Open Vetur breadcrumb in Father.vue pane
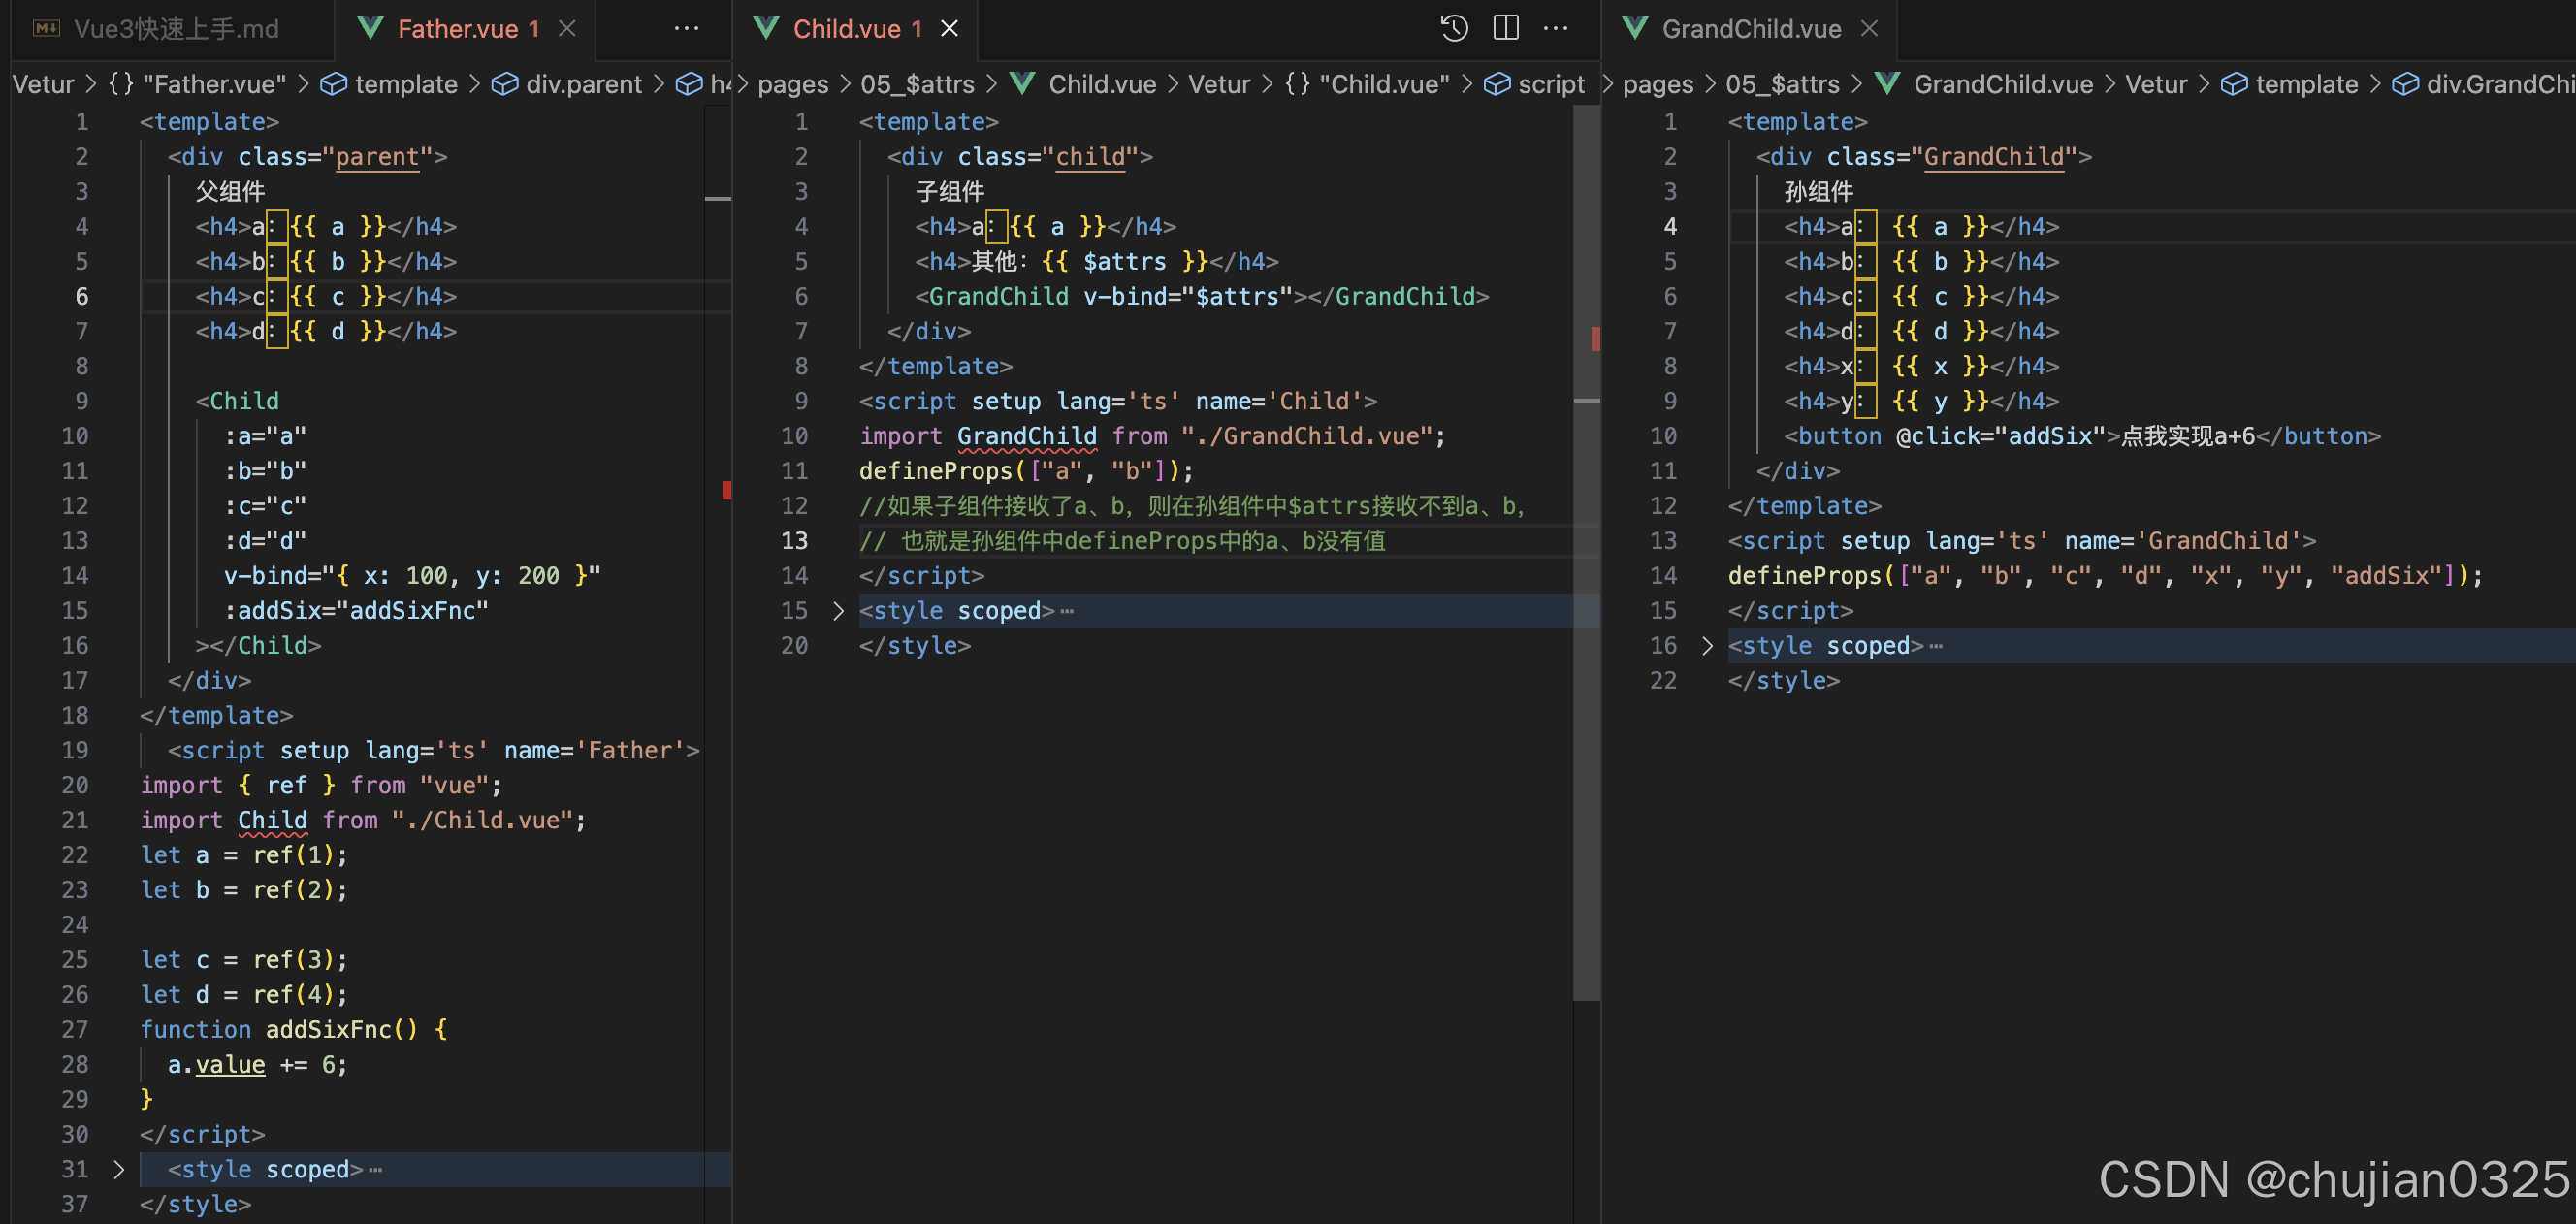 tap(43, 84)
